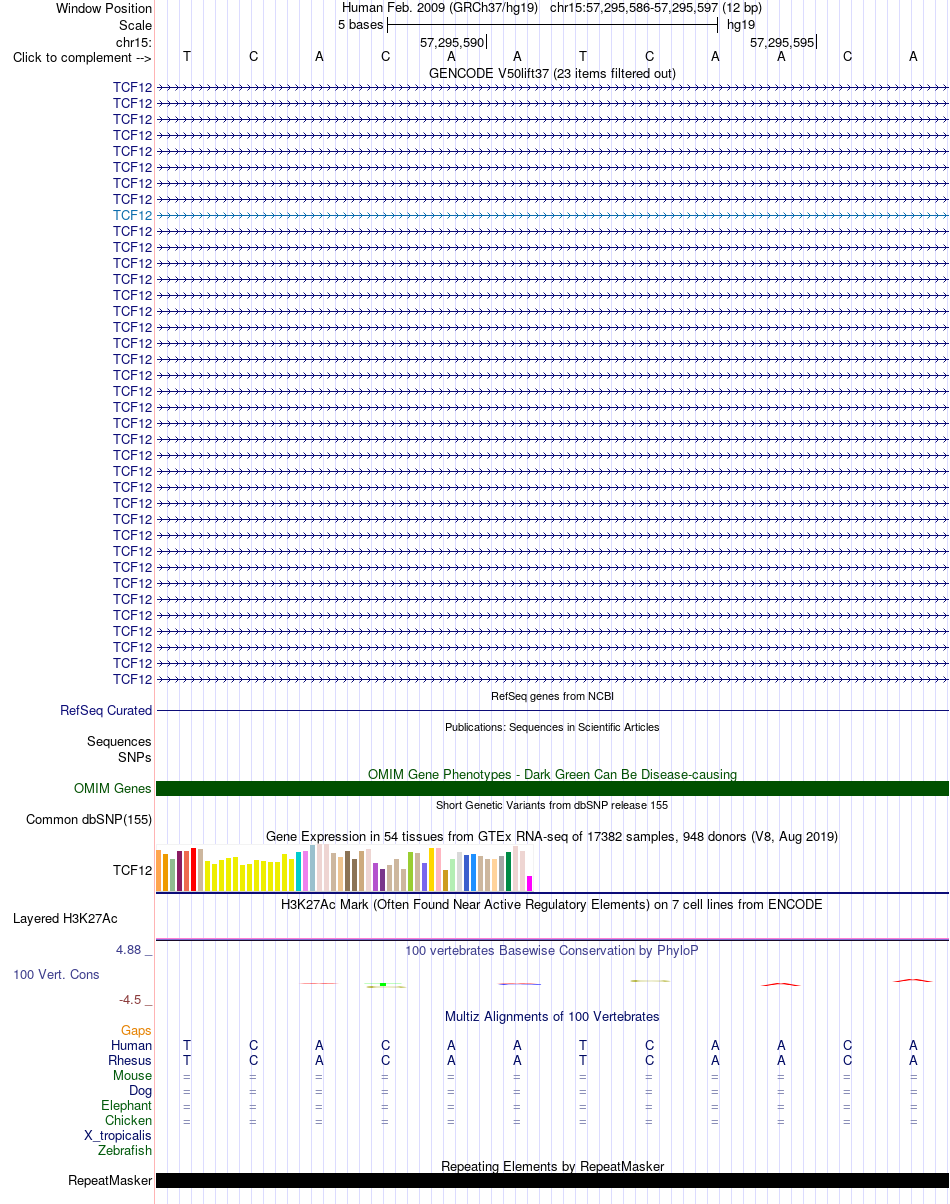
Task: Open OMIM Gene Phenotypes track title
Action: (x=552, y=774)
